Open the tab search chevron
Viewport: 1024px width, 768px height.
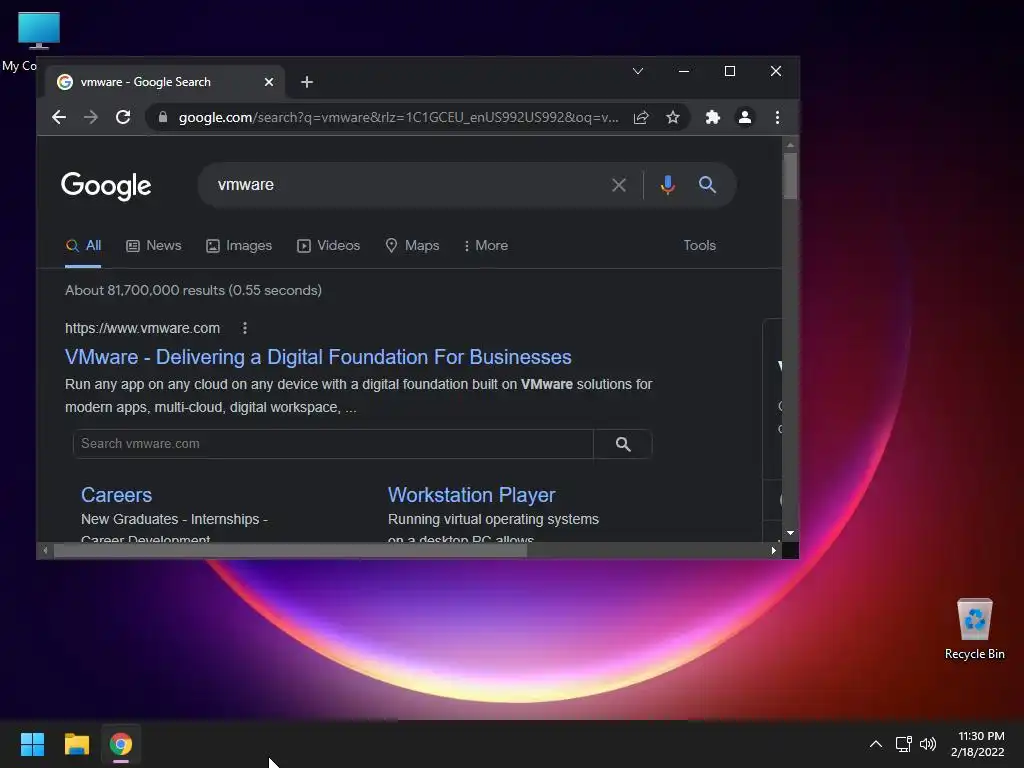pyautogui.click(x=638, y=71)
